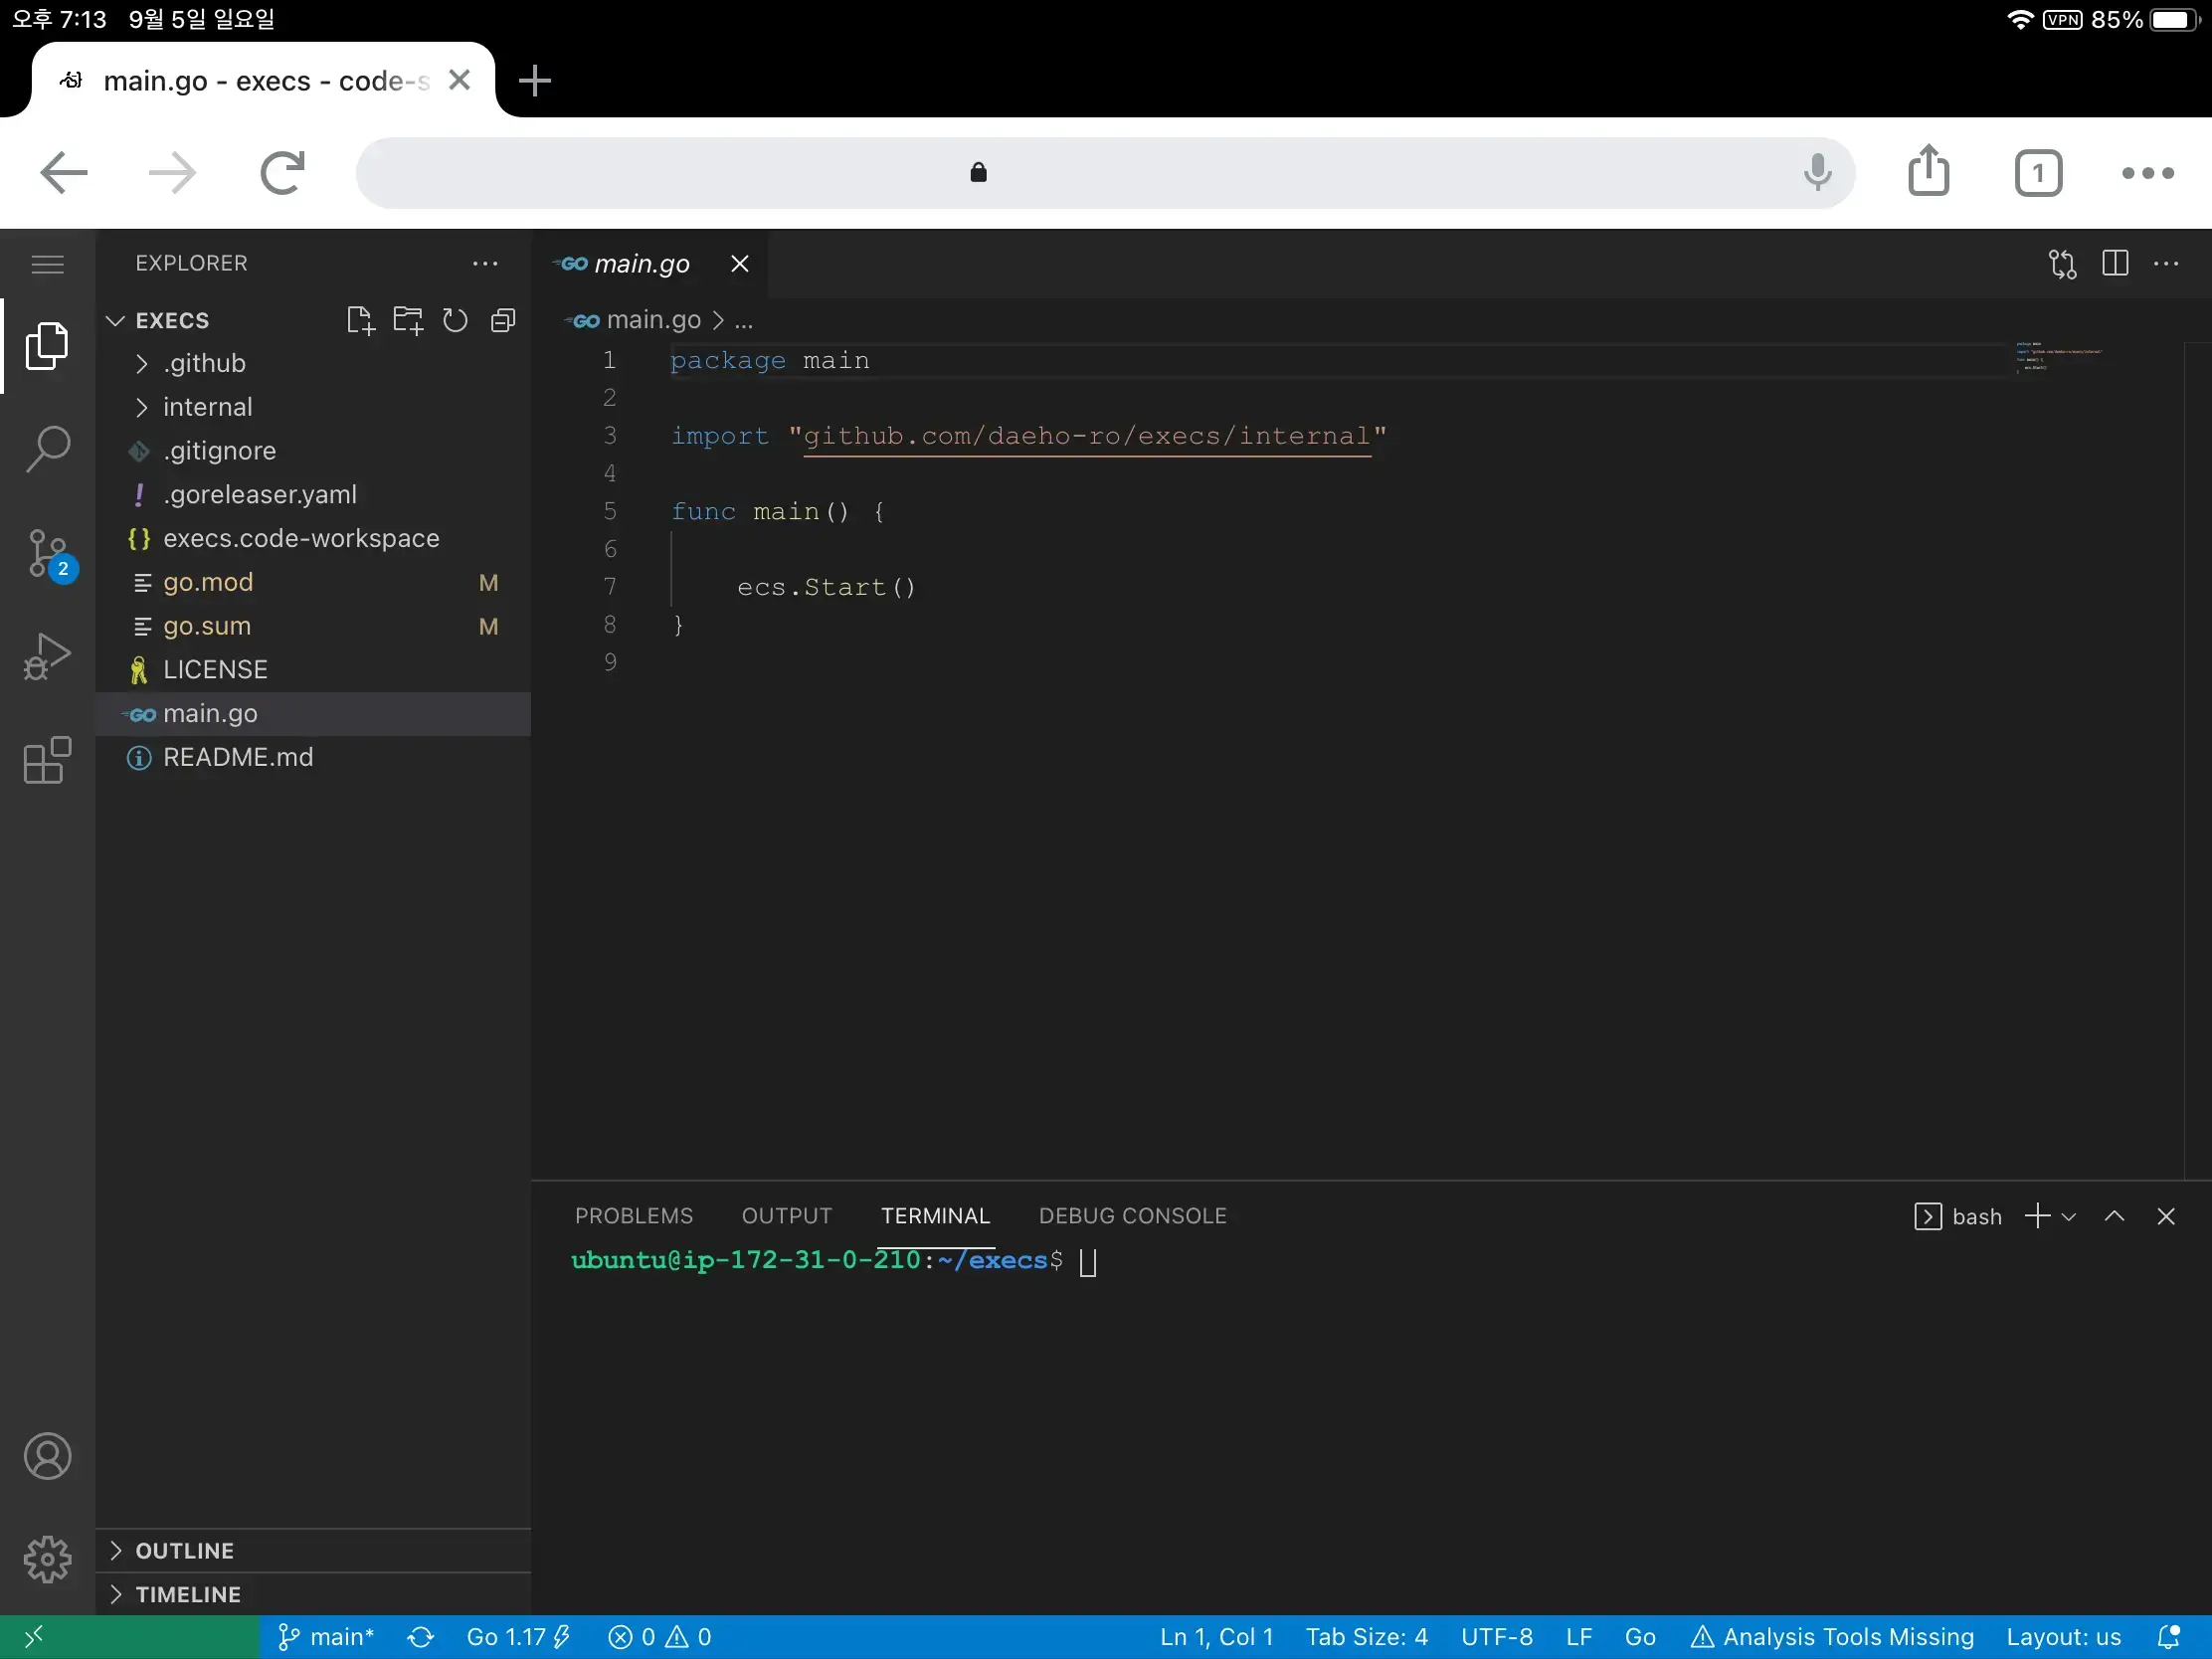The height and width of the screenshot is (1659, 2212).
Task: Open go.mod file in explorer
Action: (x=208, y=582)
